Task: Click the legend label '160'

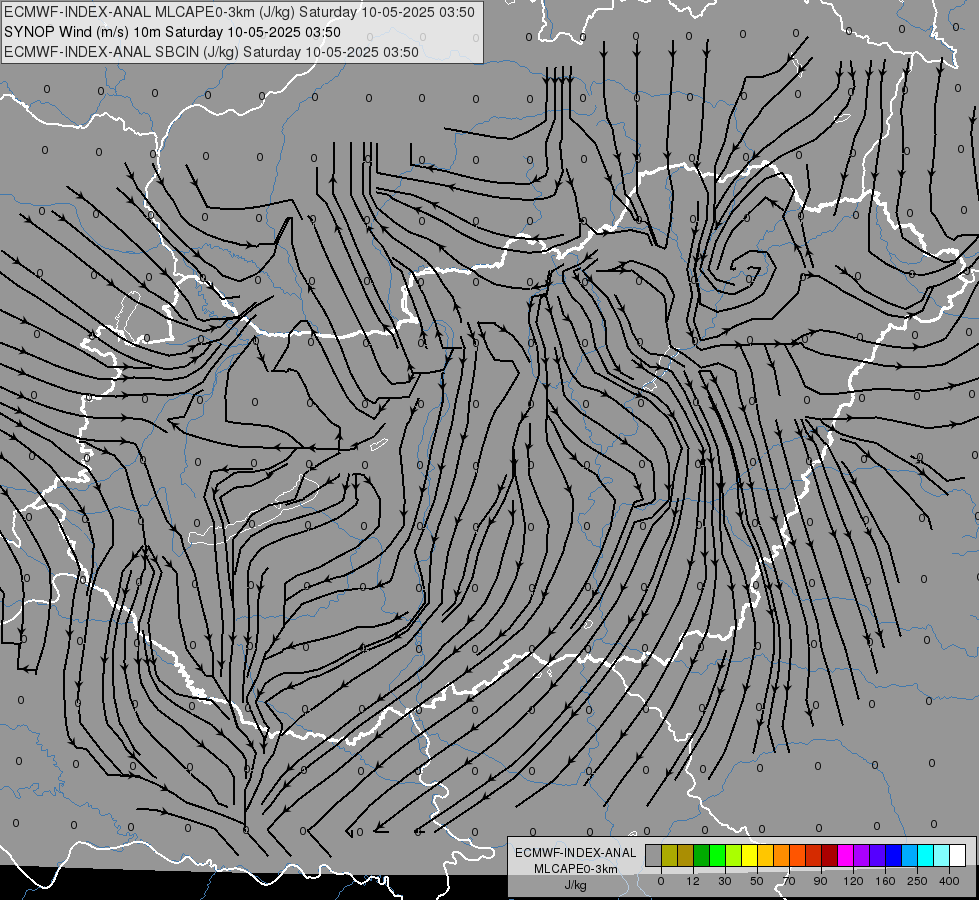Action: pos(885,881)
